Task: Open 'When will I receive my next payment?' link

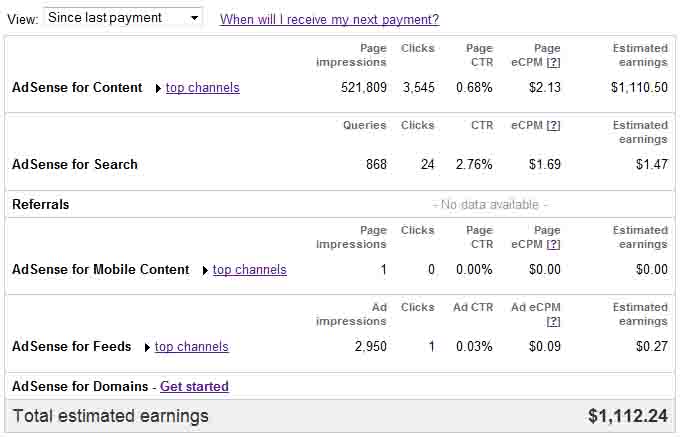Action: point(329,19)
